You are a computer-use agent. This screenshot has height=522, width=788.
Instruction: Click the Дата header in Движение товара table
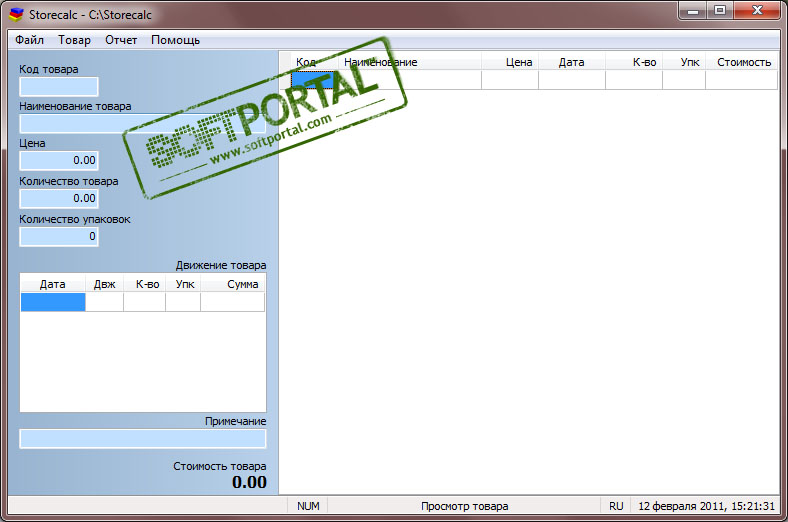pos(53,284)
